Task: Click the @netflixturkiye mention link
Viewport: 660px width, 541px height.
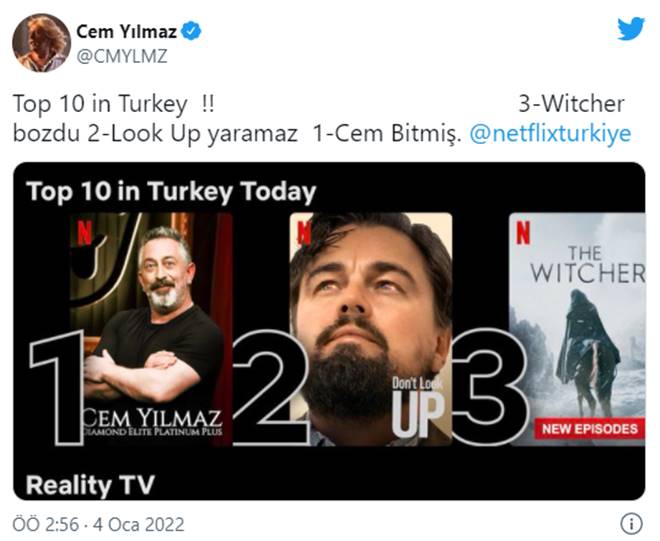Action: (550, 134)
